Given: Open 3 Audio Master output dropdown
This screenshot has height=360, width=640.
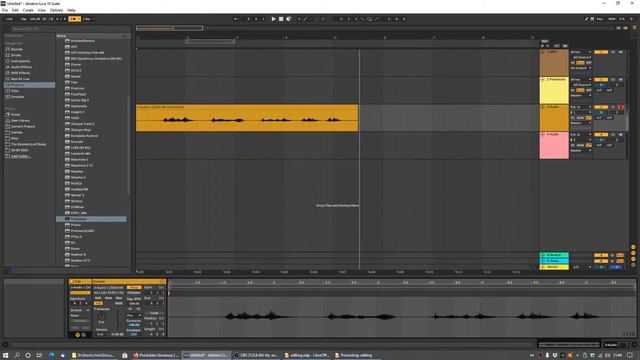Looking at the screenshot, I should pos(580,123).
